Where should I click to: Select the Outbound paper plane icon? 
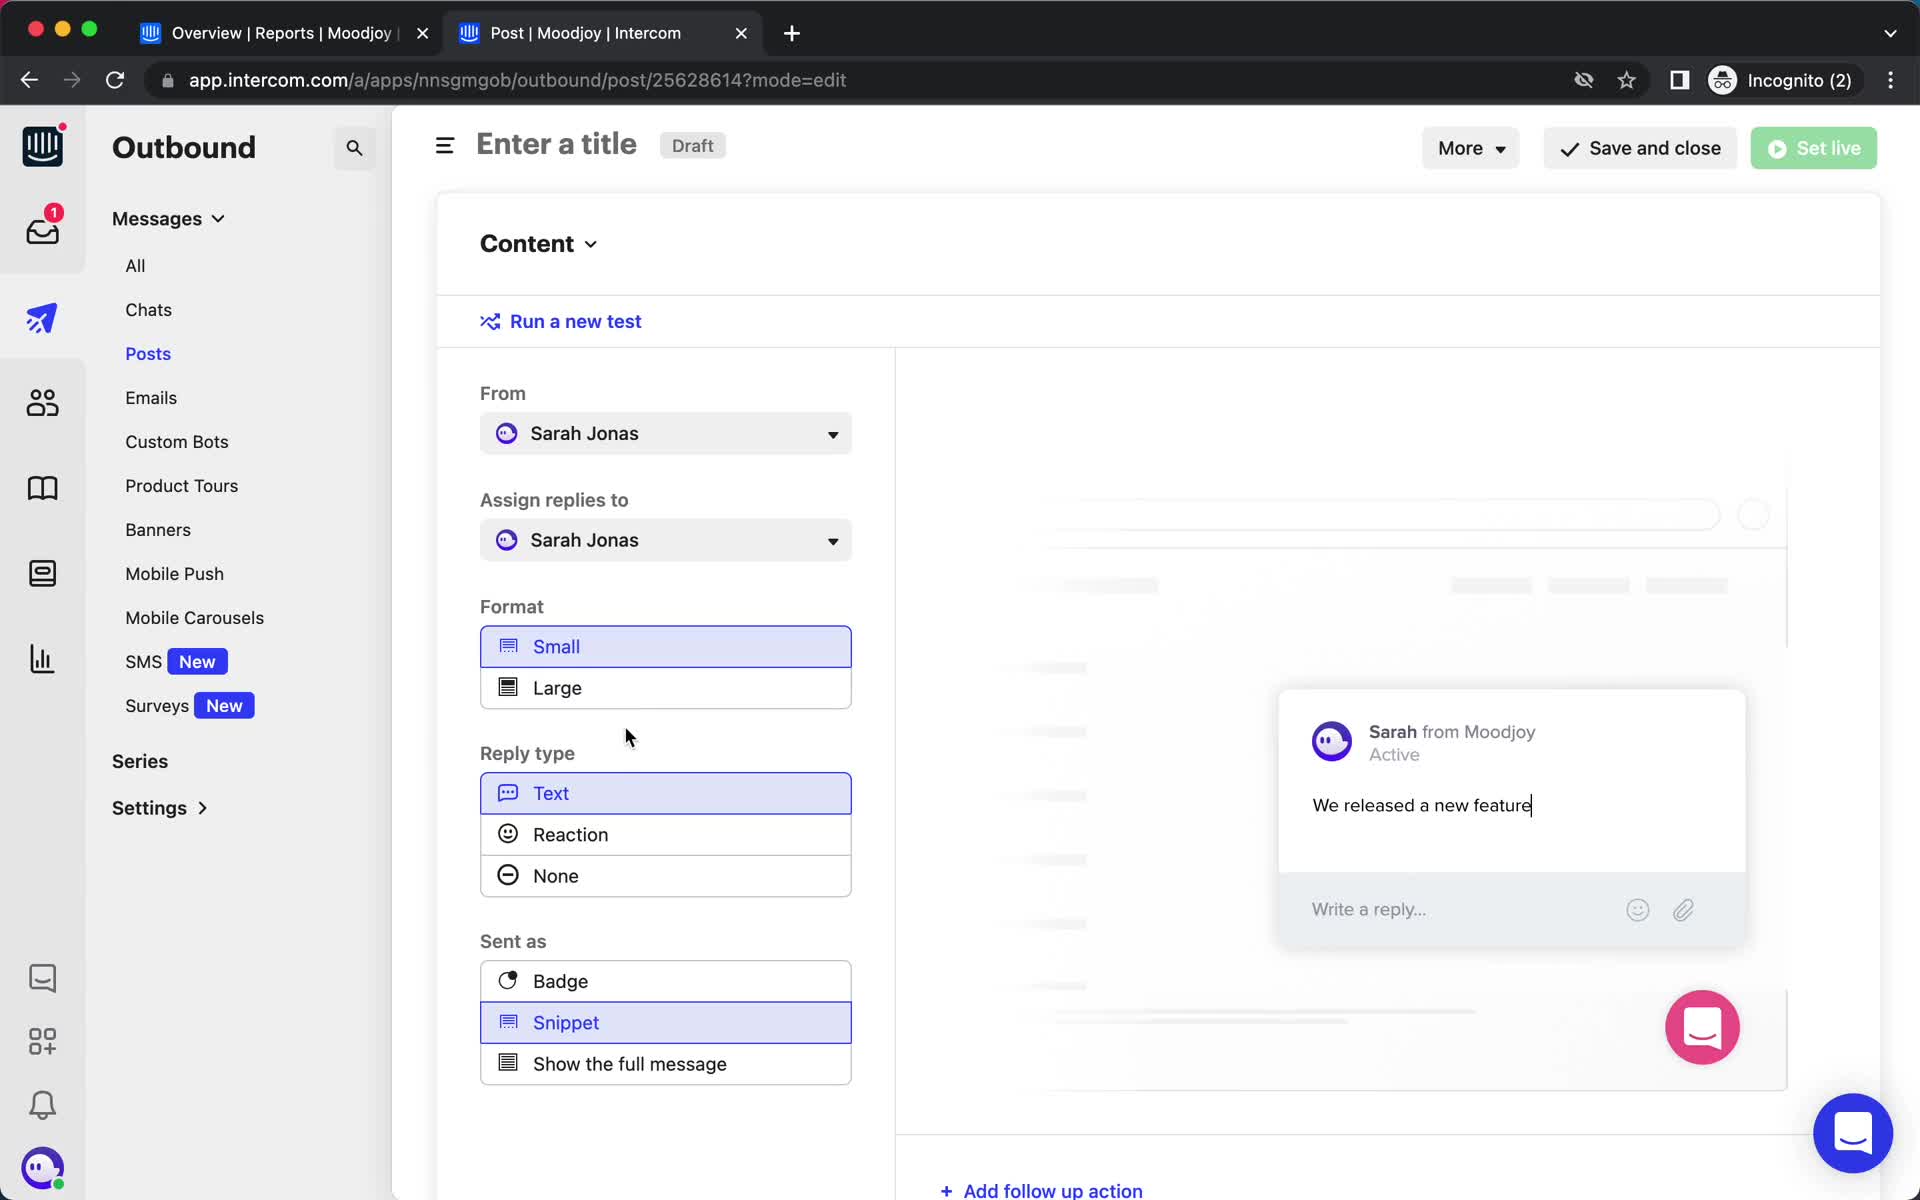tap(42, 318)
